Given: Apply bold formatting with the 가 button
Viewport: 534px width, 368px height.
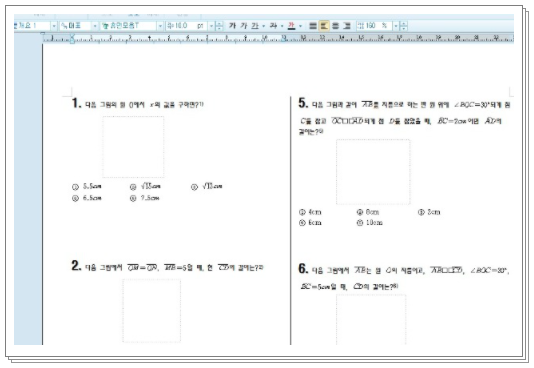Looking at the screenshot, I should coord(232,26).
